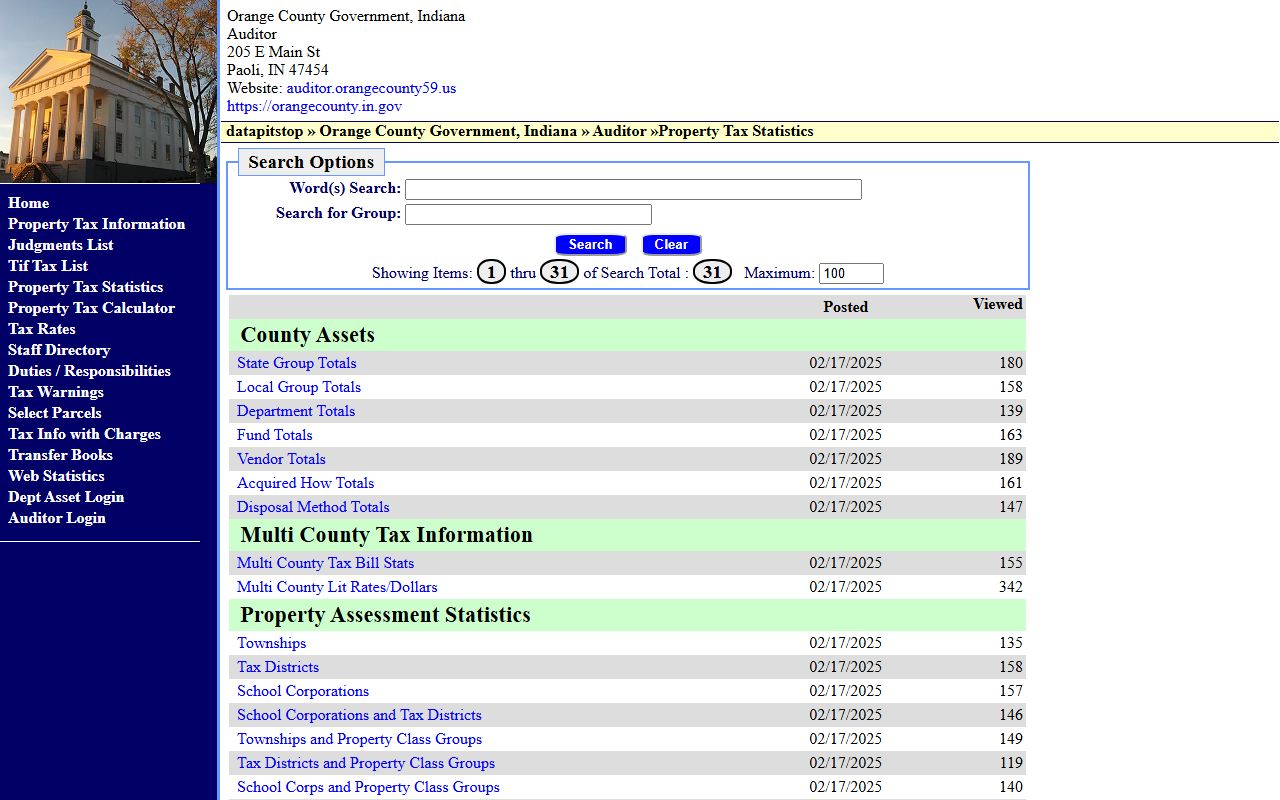This screenshot has width=1280, height=800.
Task: Click the search total count 31
Action: click(x=712, y=272)
